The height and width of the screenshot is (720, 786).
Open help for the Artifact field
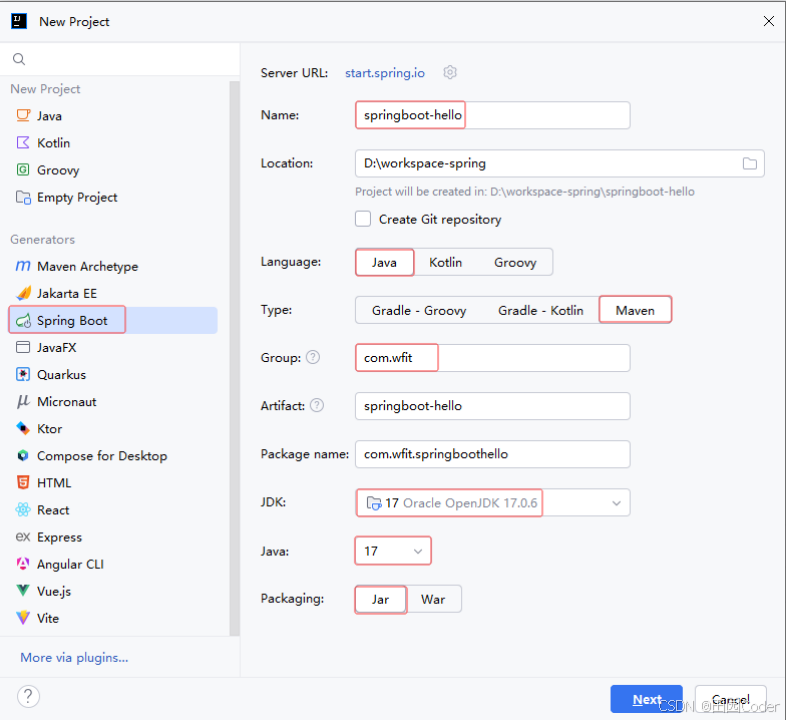(x=317, y=405)
